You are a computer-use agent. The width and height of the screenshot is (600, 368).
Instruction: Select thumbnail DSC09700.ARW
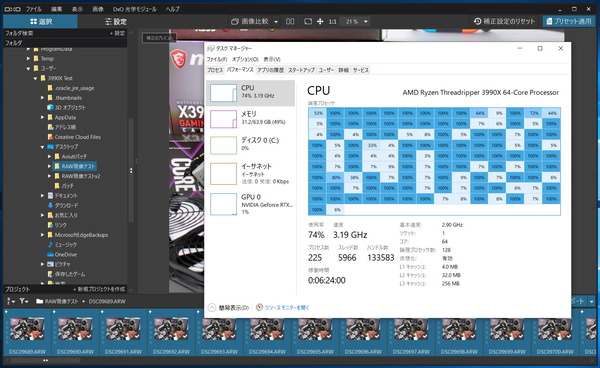click(555, 333)
